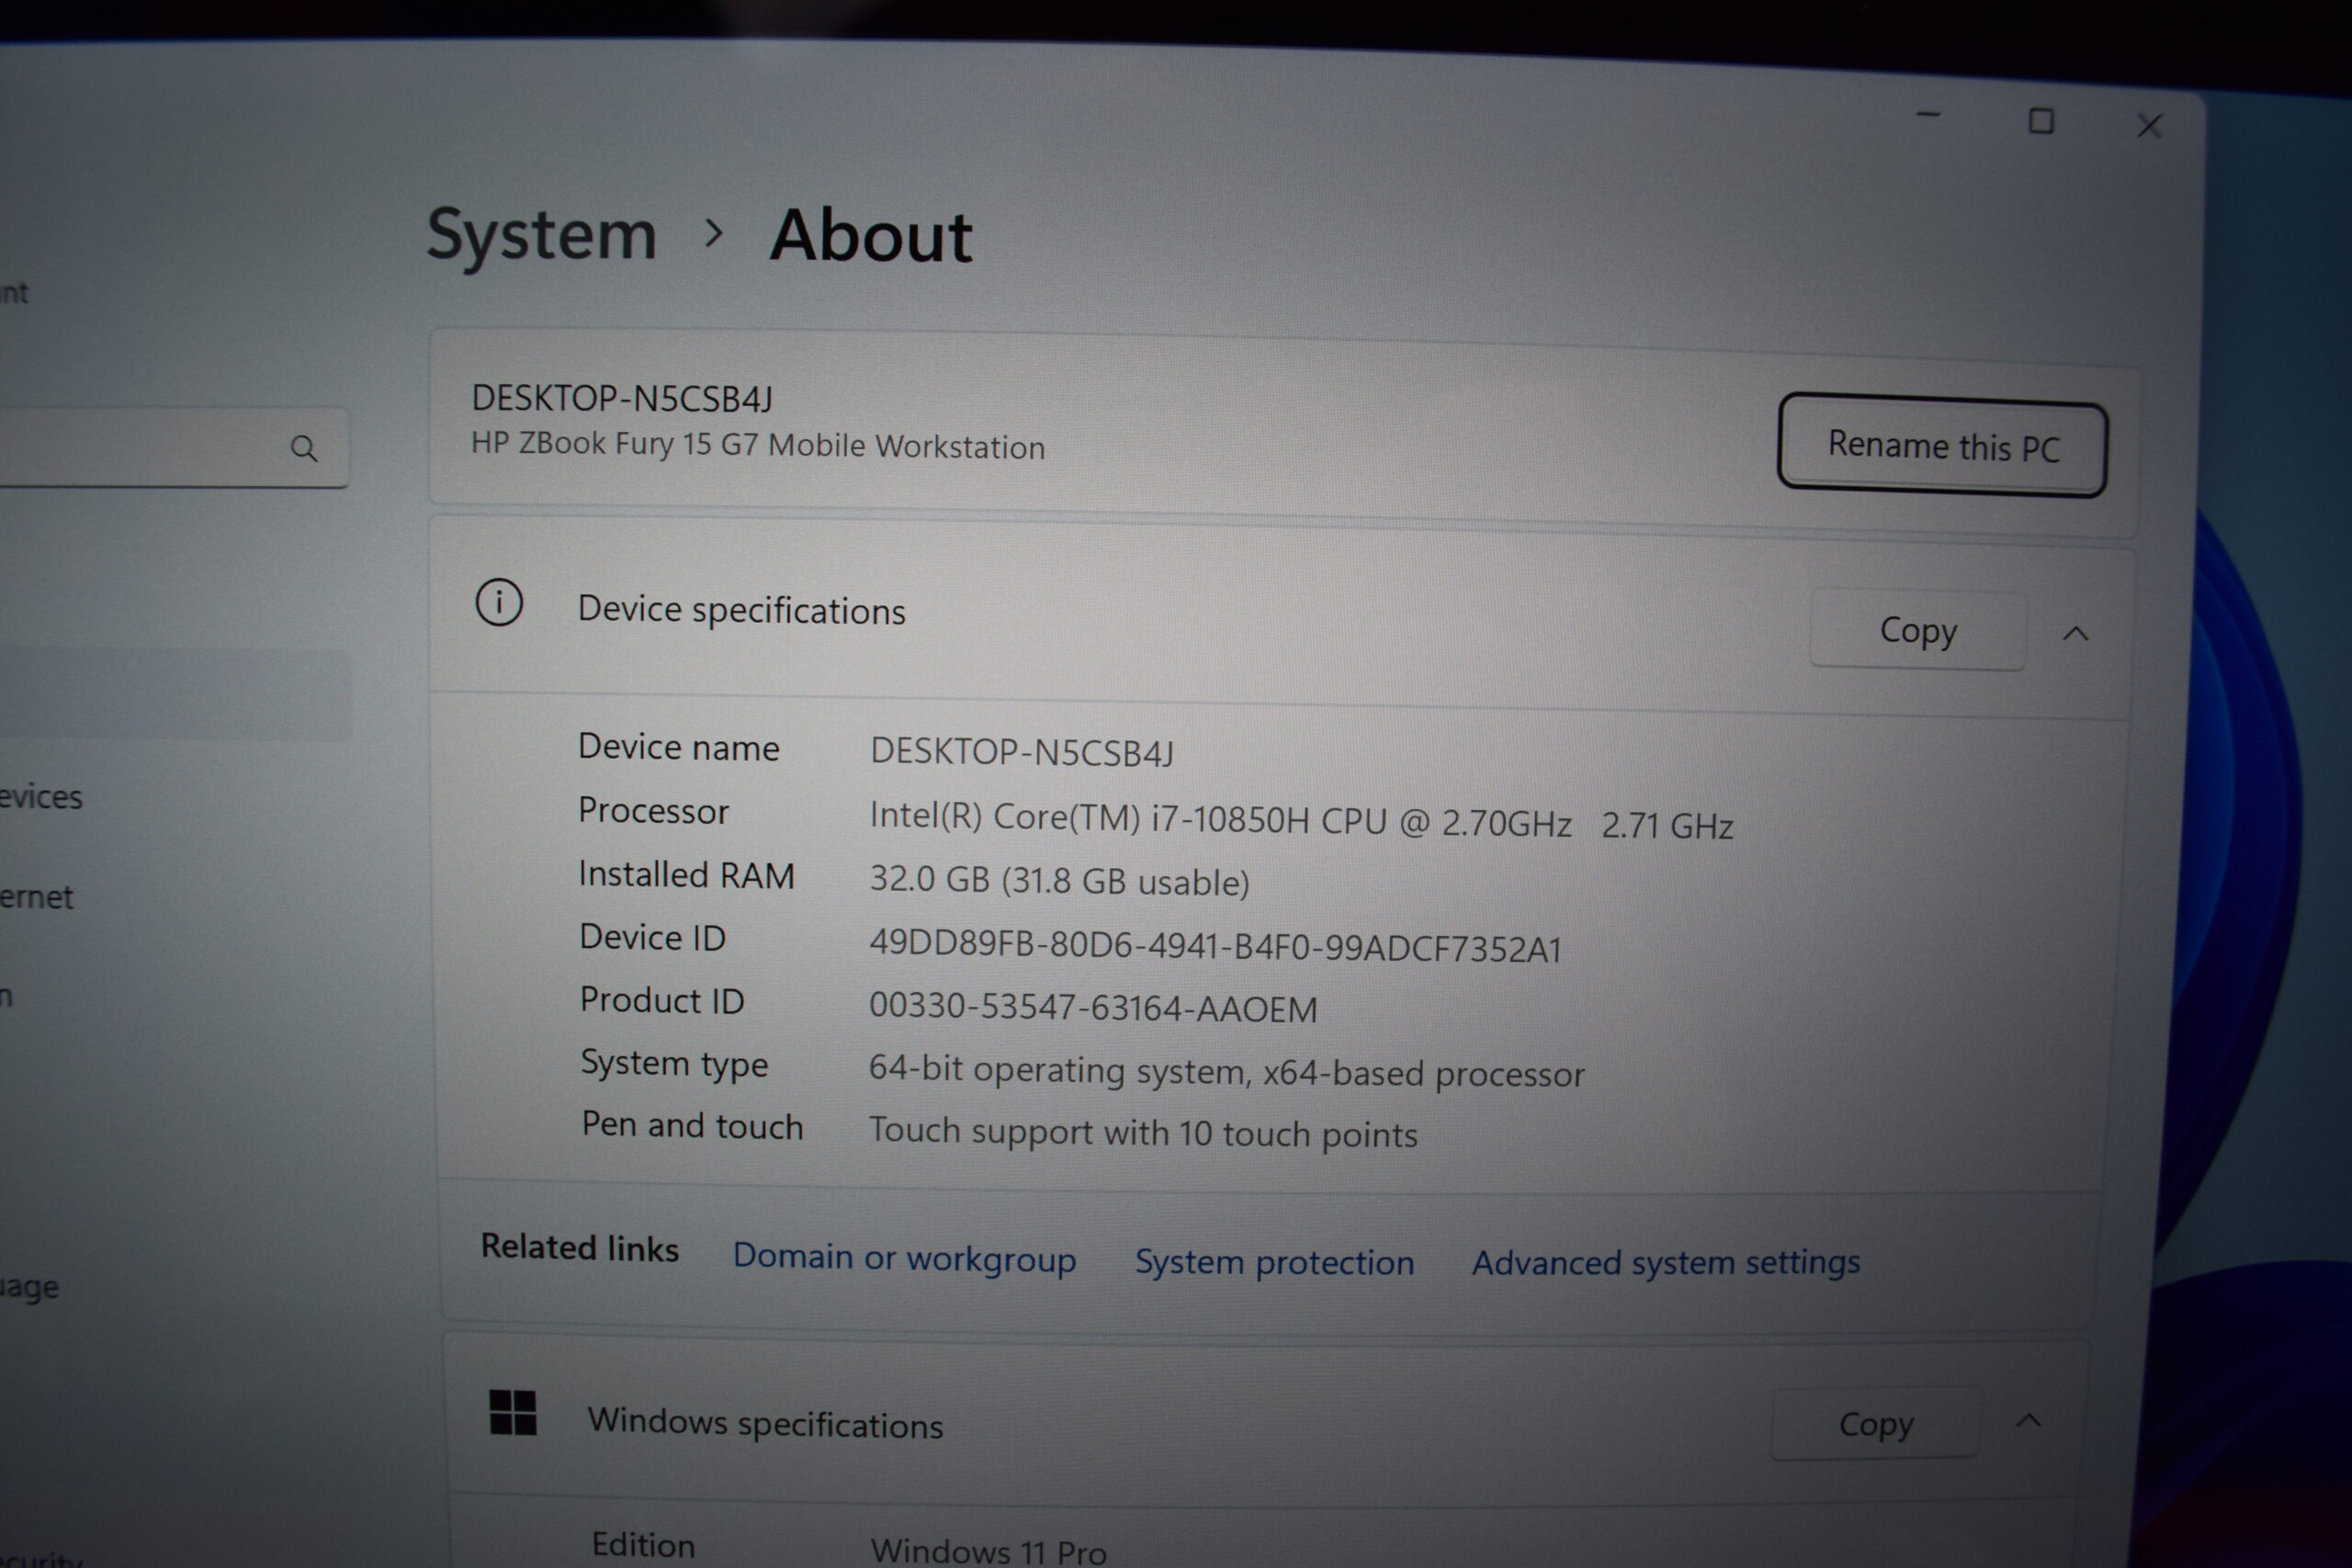Click the Processor label
The image size is (2352, 1568).
click(653, 810)
